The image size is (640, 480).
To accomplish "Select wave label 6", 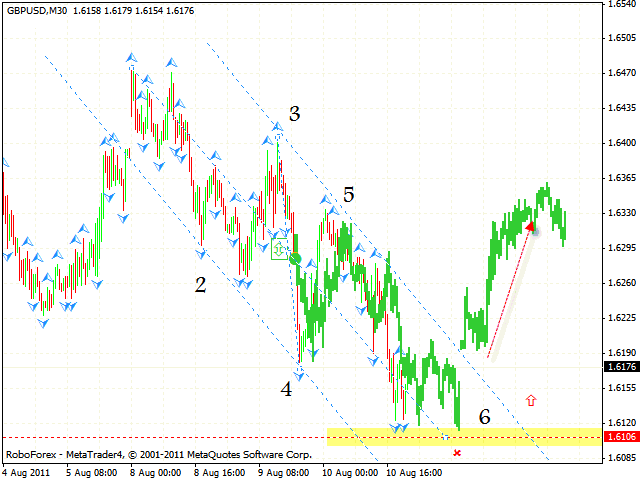I will [484, 417].
